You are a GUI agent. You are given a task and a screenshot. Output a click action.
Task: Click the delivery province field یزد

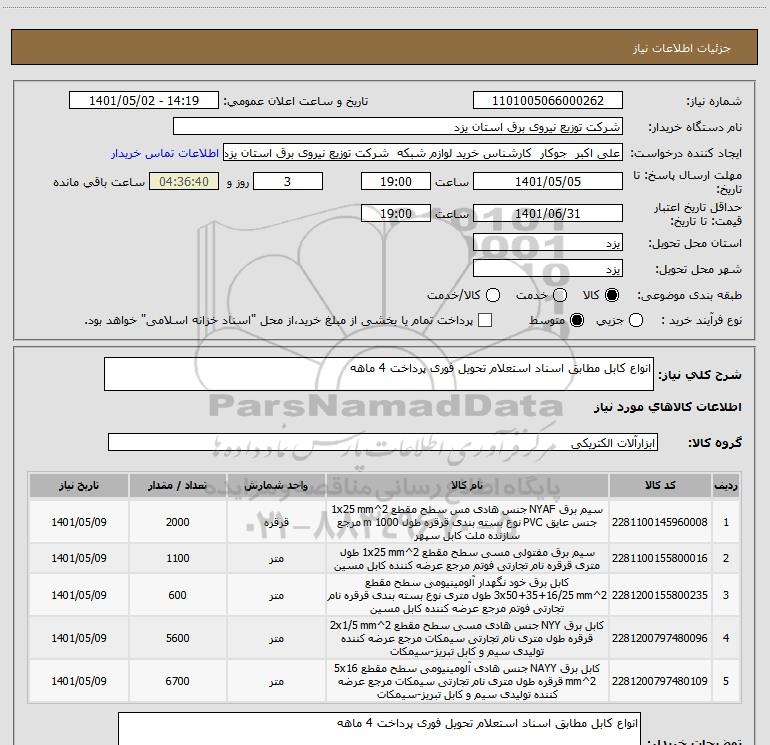[x=548, y=243]
